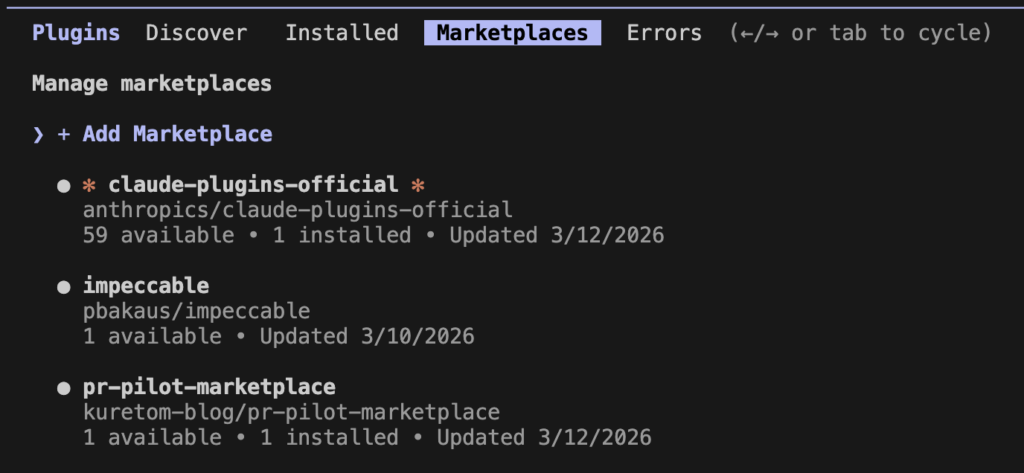Click the Plugins title label
The height and width of the screenshot is (473, 1024).
pyautogui.click(x=76, y=33)
